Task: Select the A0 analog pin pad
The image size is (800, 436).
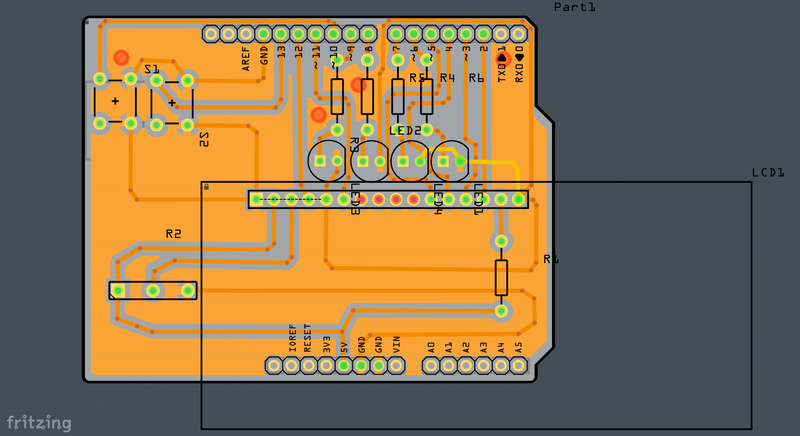Action: pos(431,366)
